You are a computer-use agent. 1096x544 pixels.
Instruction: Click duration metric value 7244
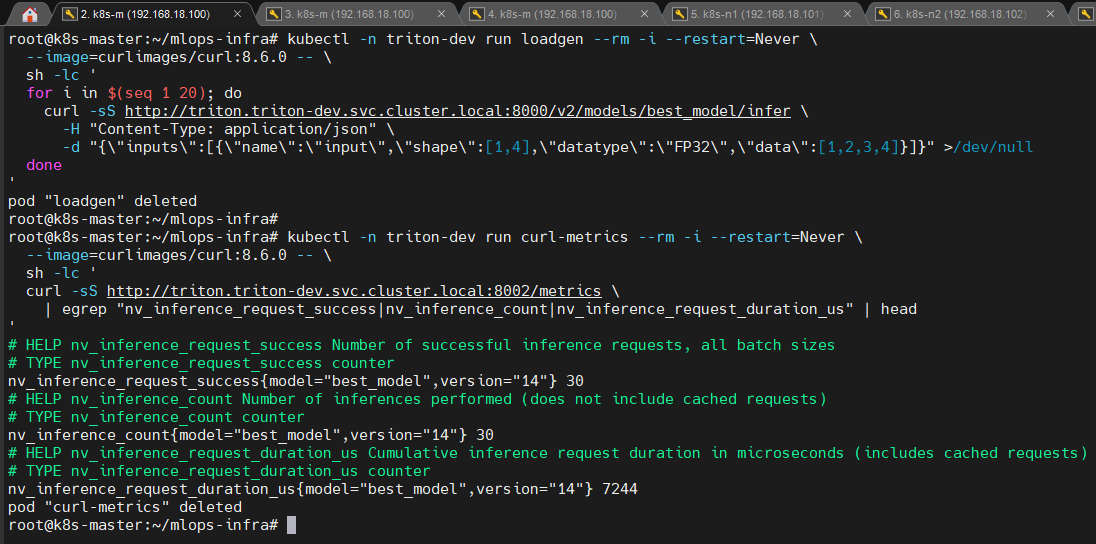(x=620, y=488)
